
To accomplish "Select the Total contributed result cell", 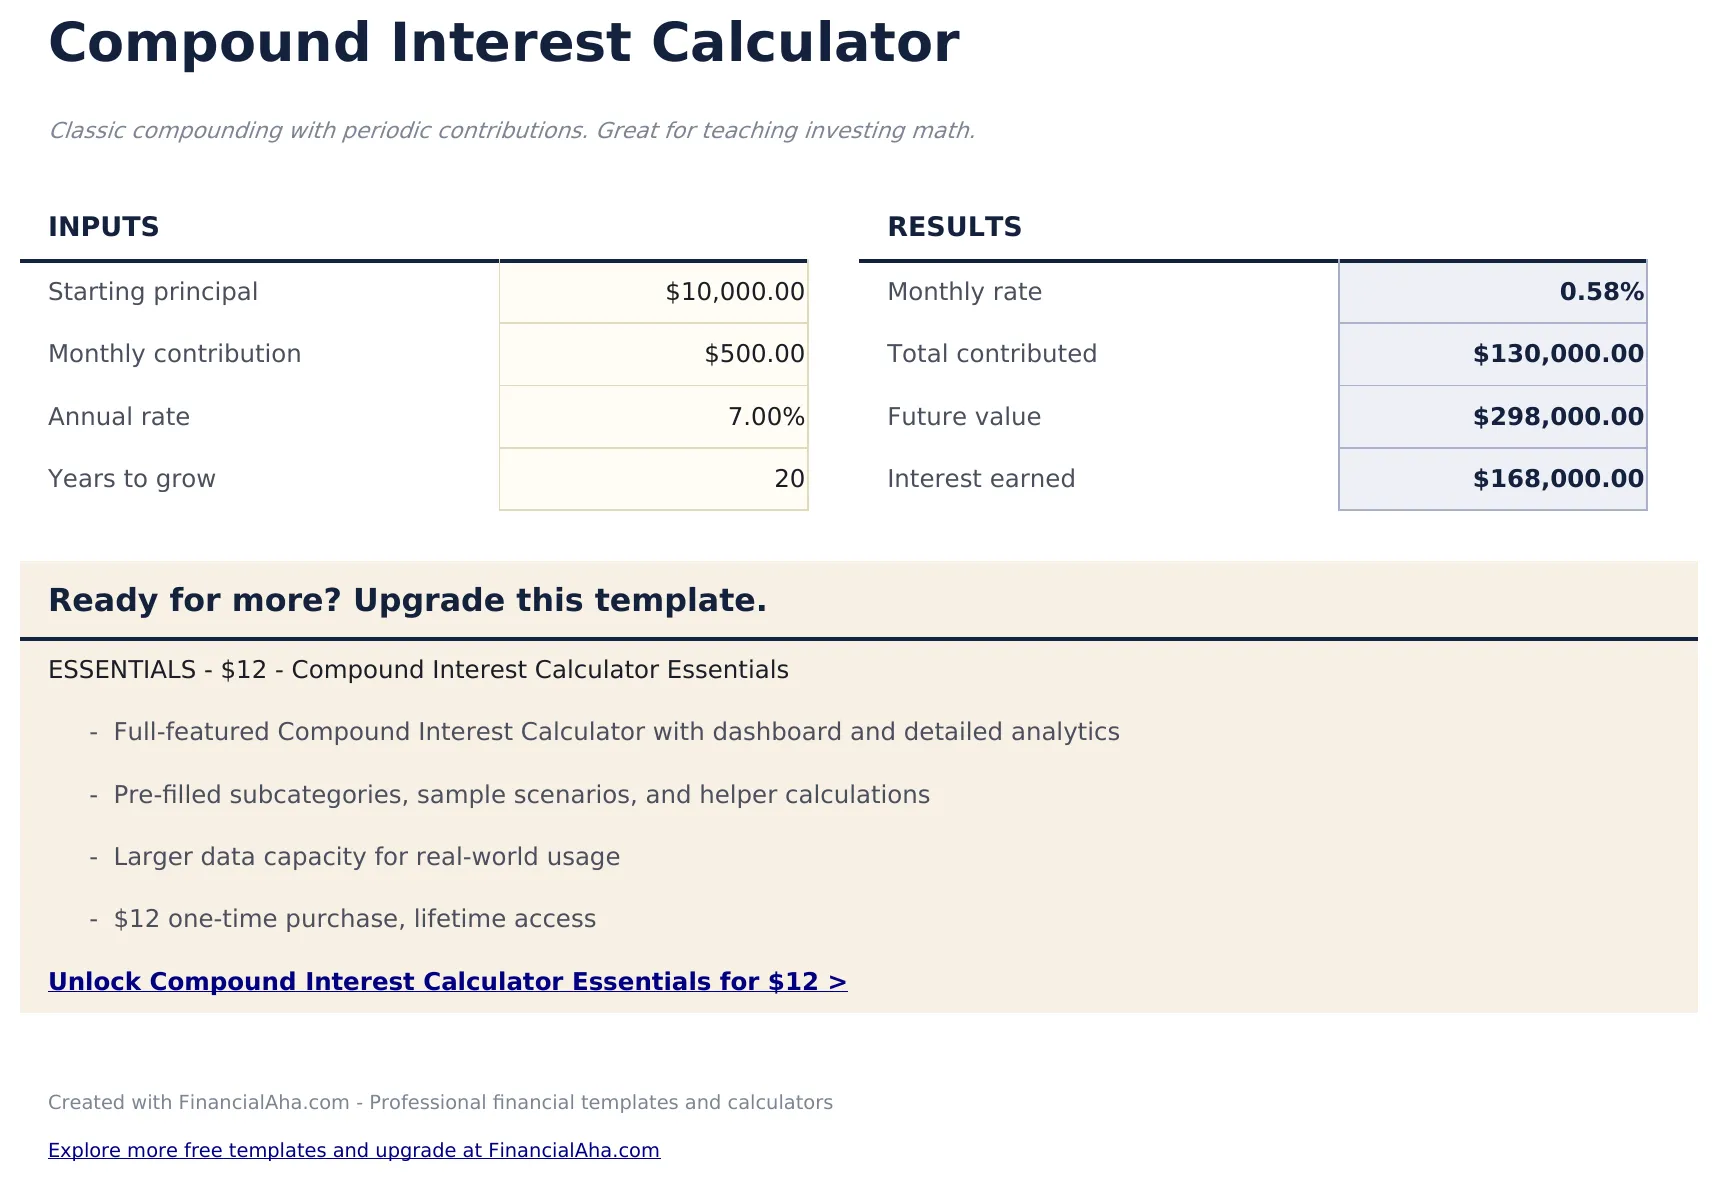I will coord(1491,354).
